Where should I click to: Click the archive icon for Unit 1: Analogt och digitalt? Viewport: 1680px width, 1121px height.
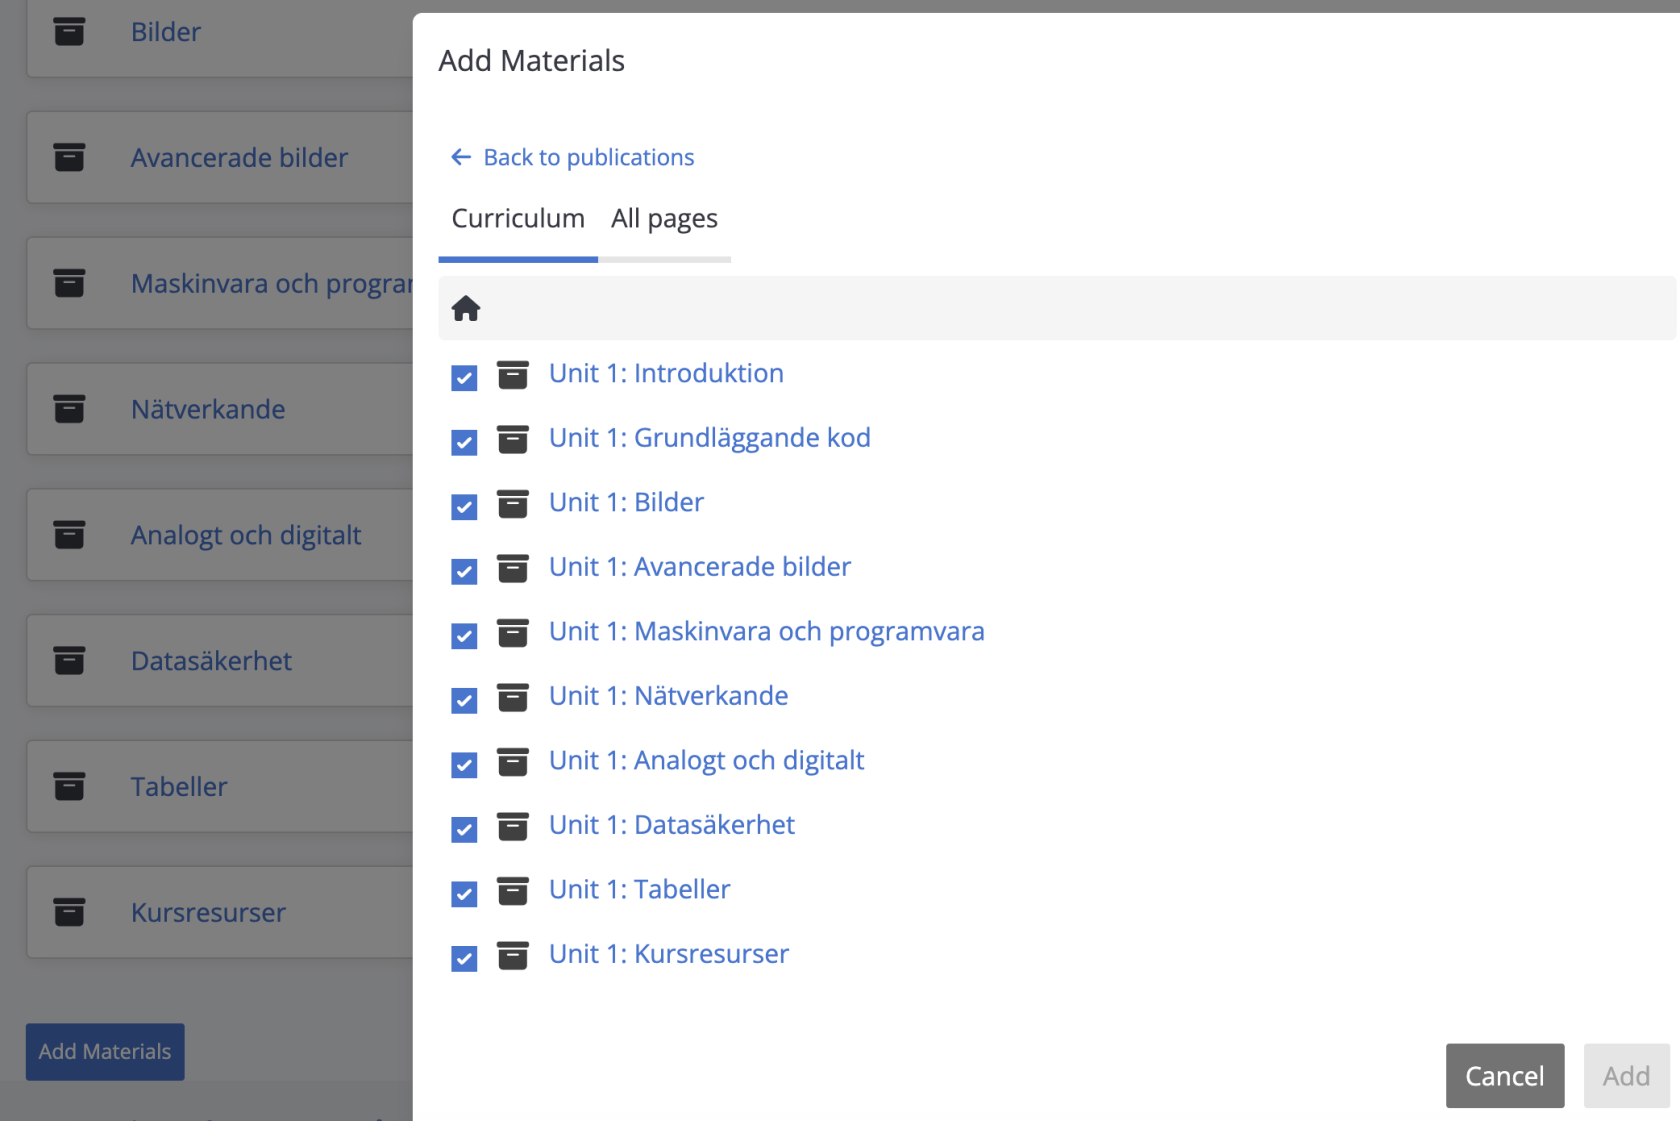(513, 762)
